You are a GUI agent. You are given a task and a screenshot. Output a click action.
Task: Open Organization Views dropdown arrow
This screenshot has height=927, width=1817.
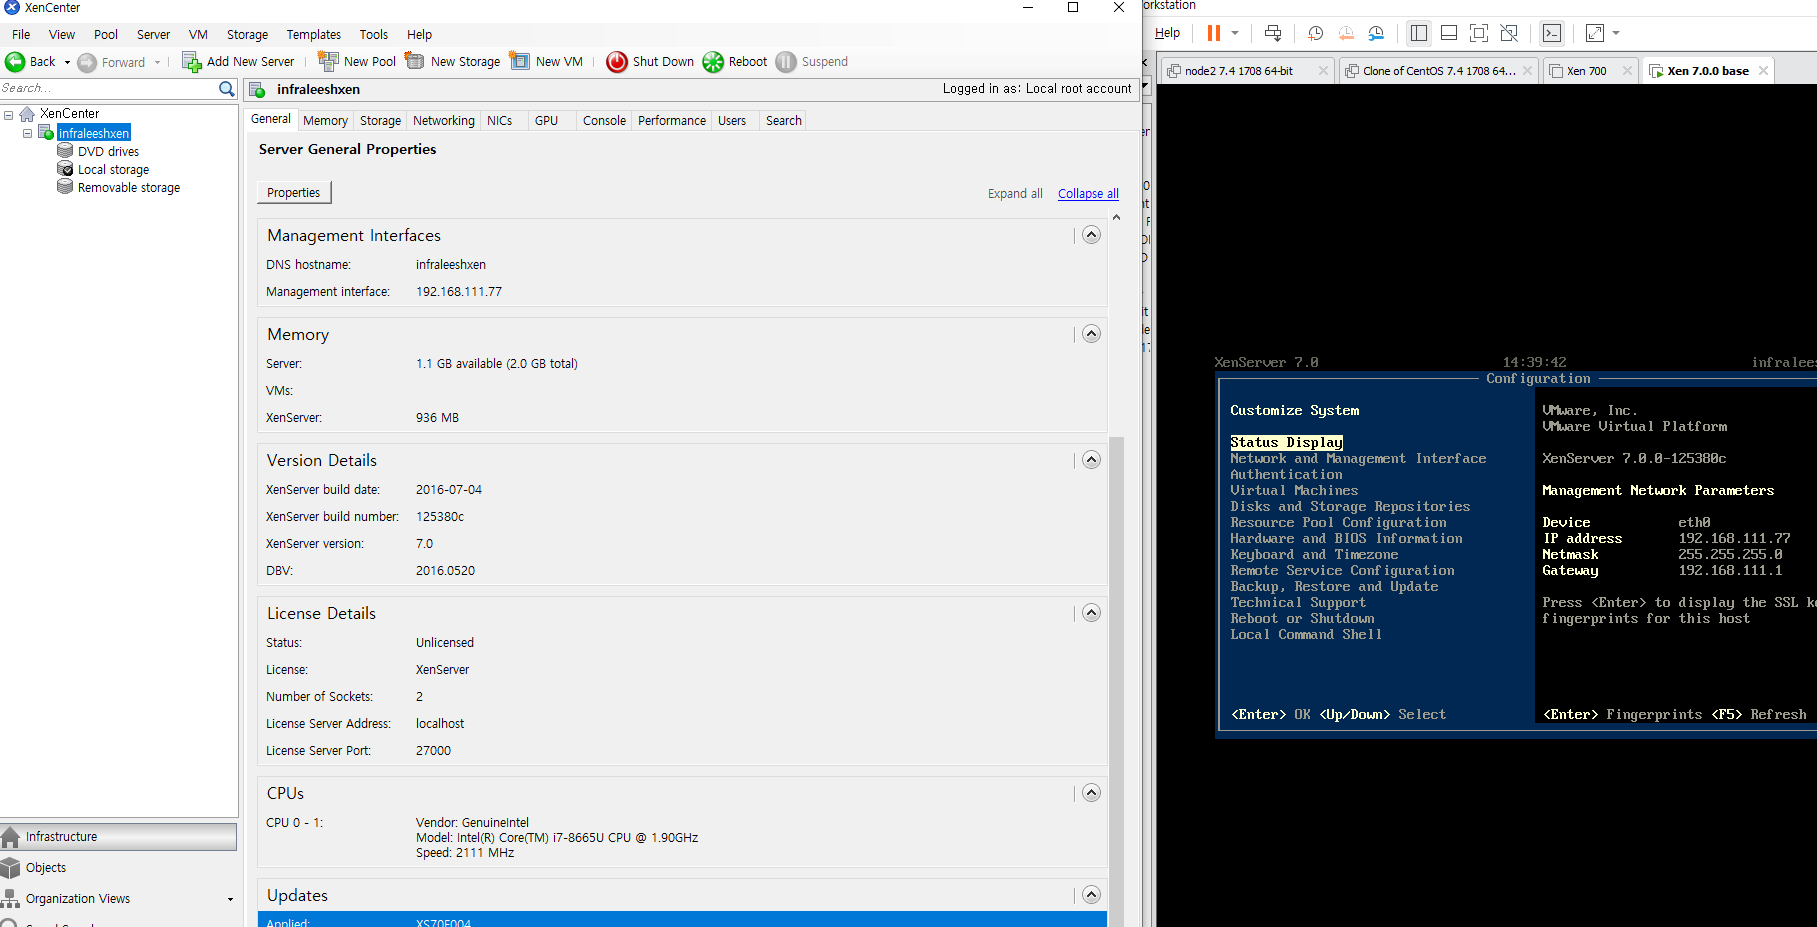(x=230, y=900)
